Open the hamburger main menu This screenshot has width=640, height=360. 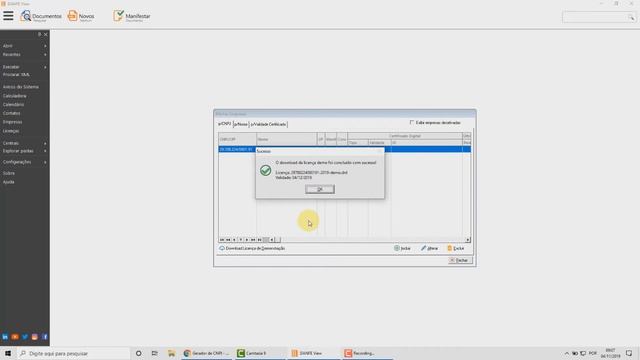8,16
